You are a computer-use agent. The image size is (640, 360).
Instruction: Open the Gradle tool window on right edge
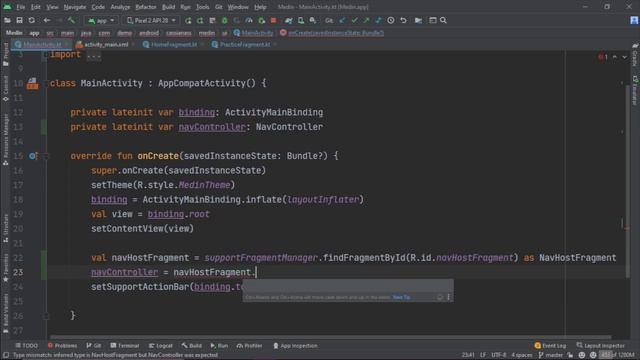pyautogui.click(x=635, y=55)
